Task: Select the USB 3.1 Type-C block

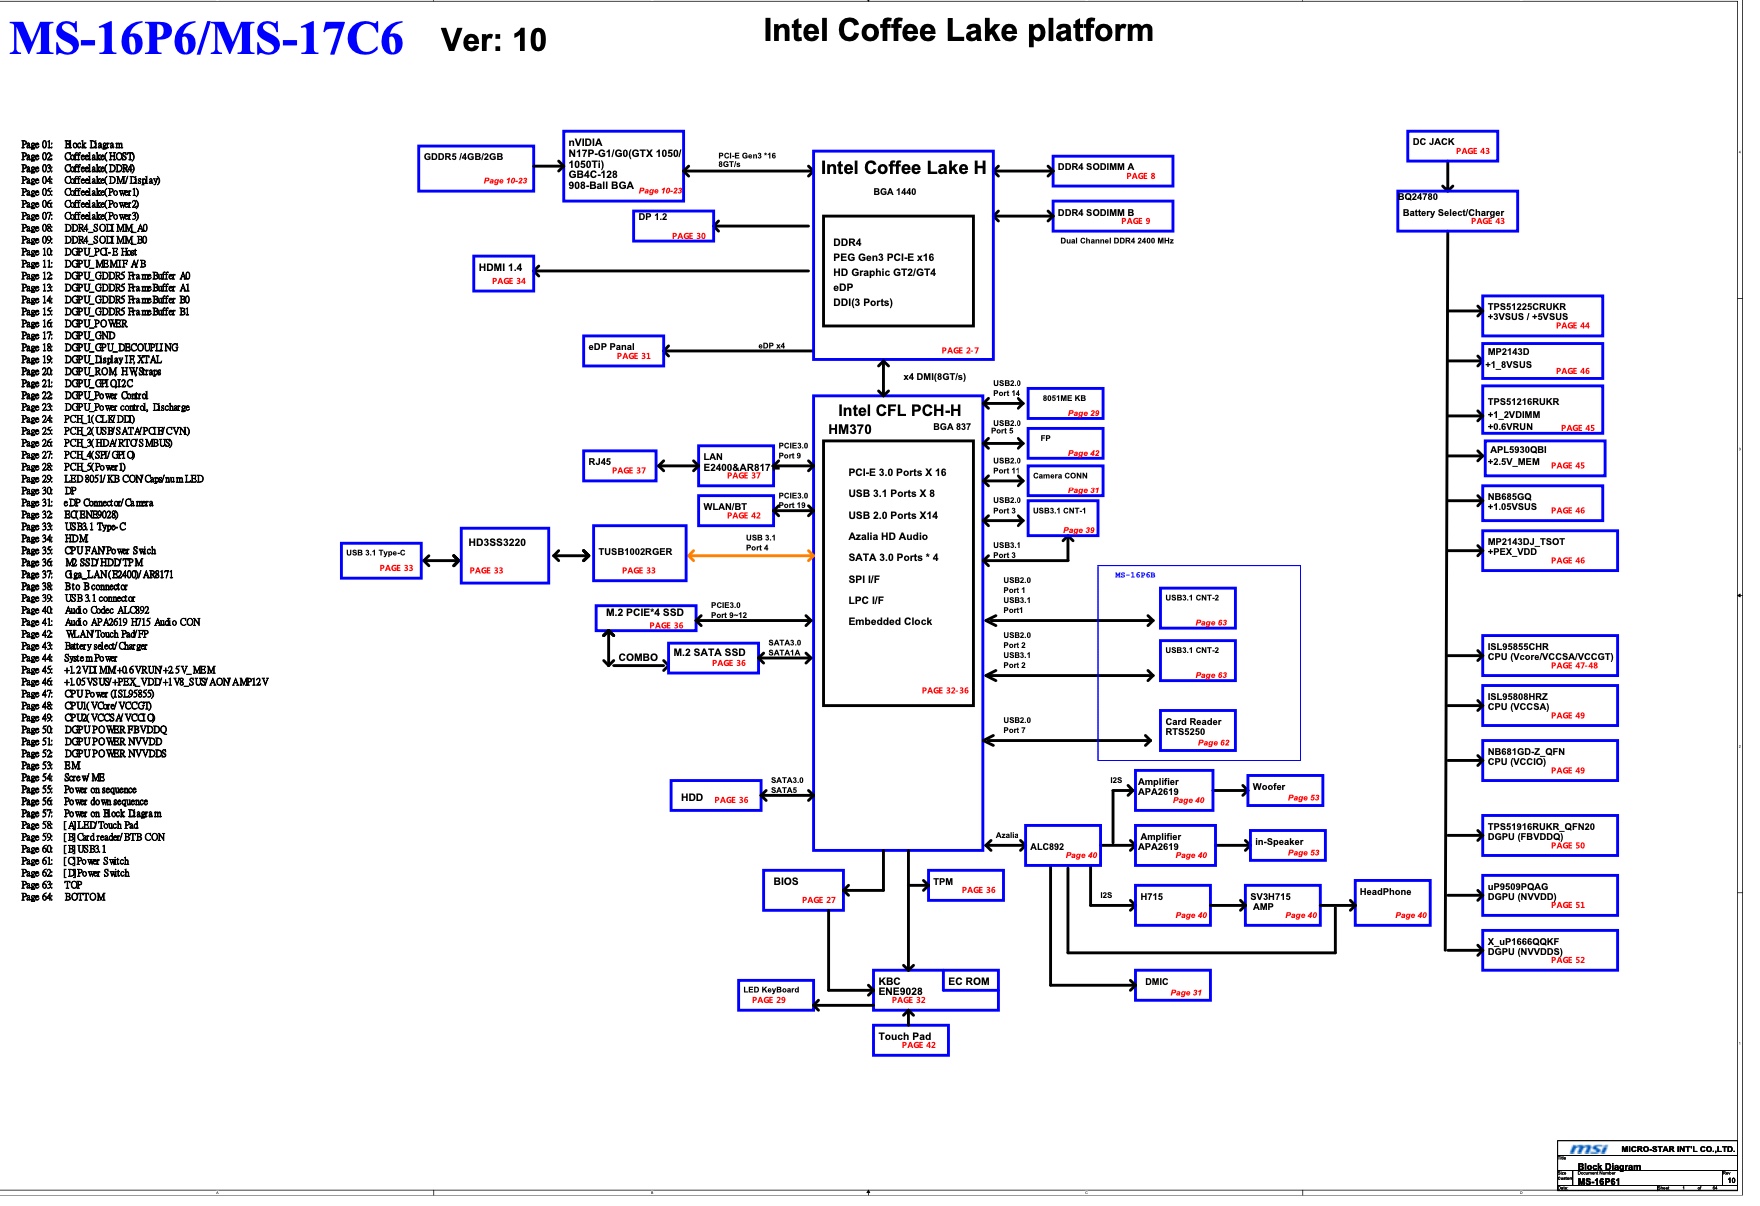Action: [381, 561]
